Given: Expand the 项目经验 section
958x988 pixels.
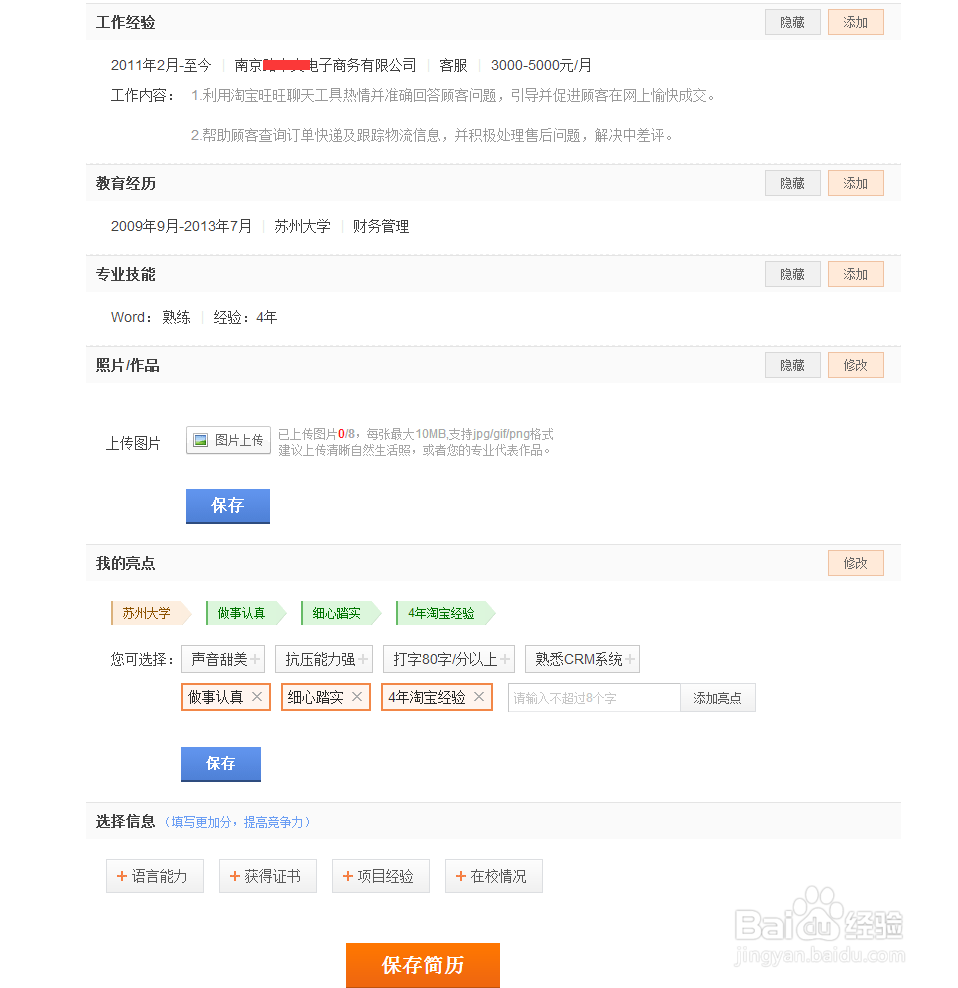Looking at the screenshot, I should click(x=380, y=875).
